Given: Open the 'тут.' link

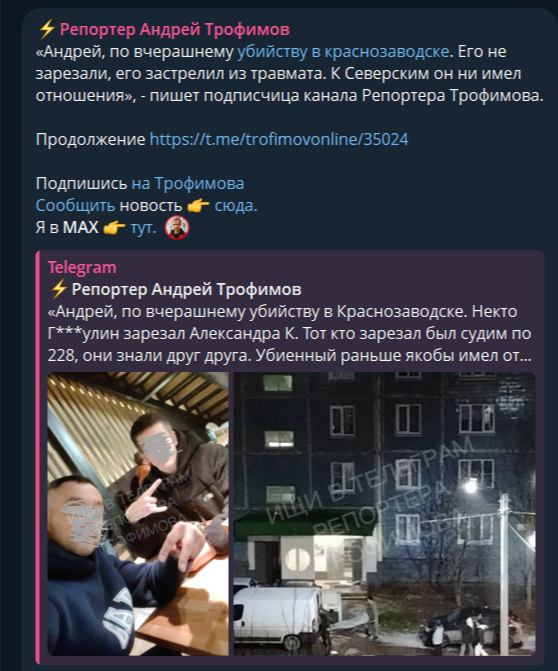Looking at the screenshot, I should [x=143, y=228].
